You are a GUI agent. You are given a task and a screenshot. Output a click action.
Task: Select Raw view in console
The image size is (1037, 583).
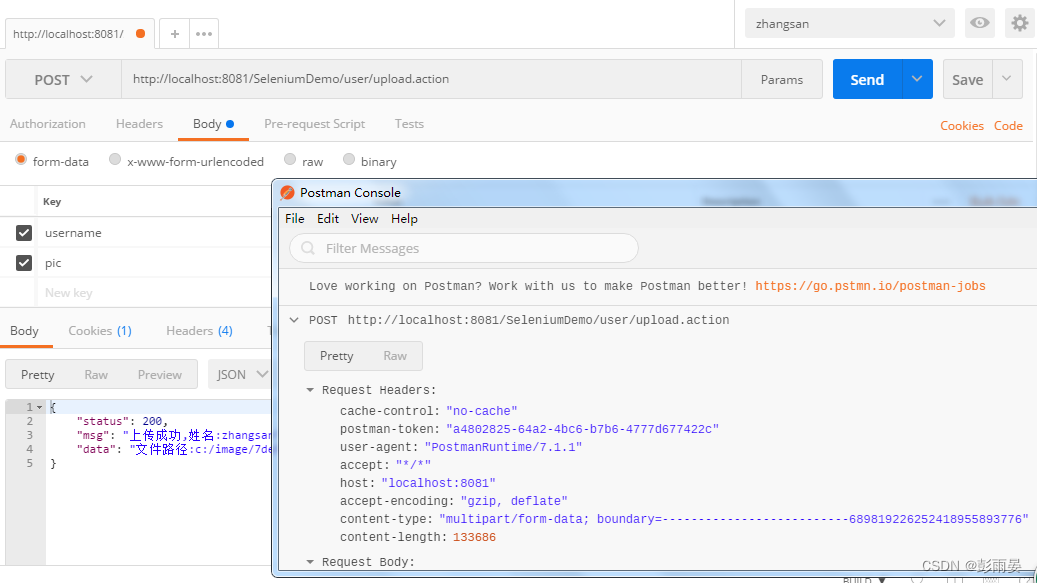395,356
